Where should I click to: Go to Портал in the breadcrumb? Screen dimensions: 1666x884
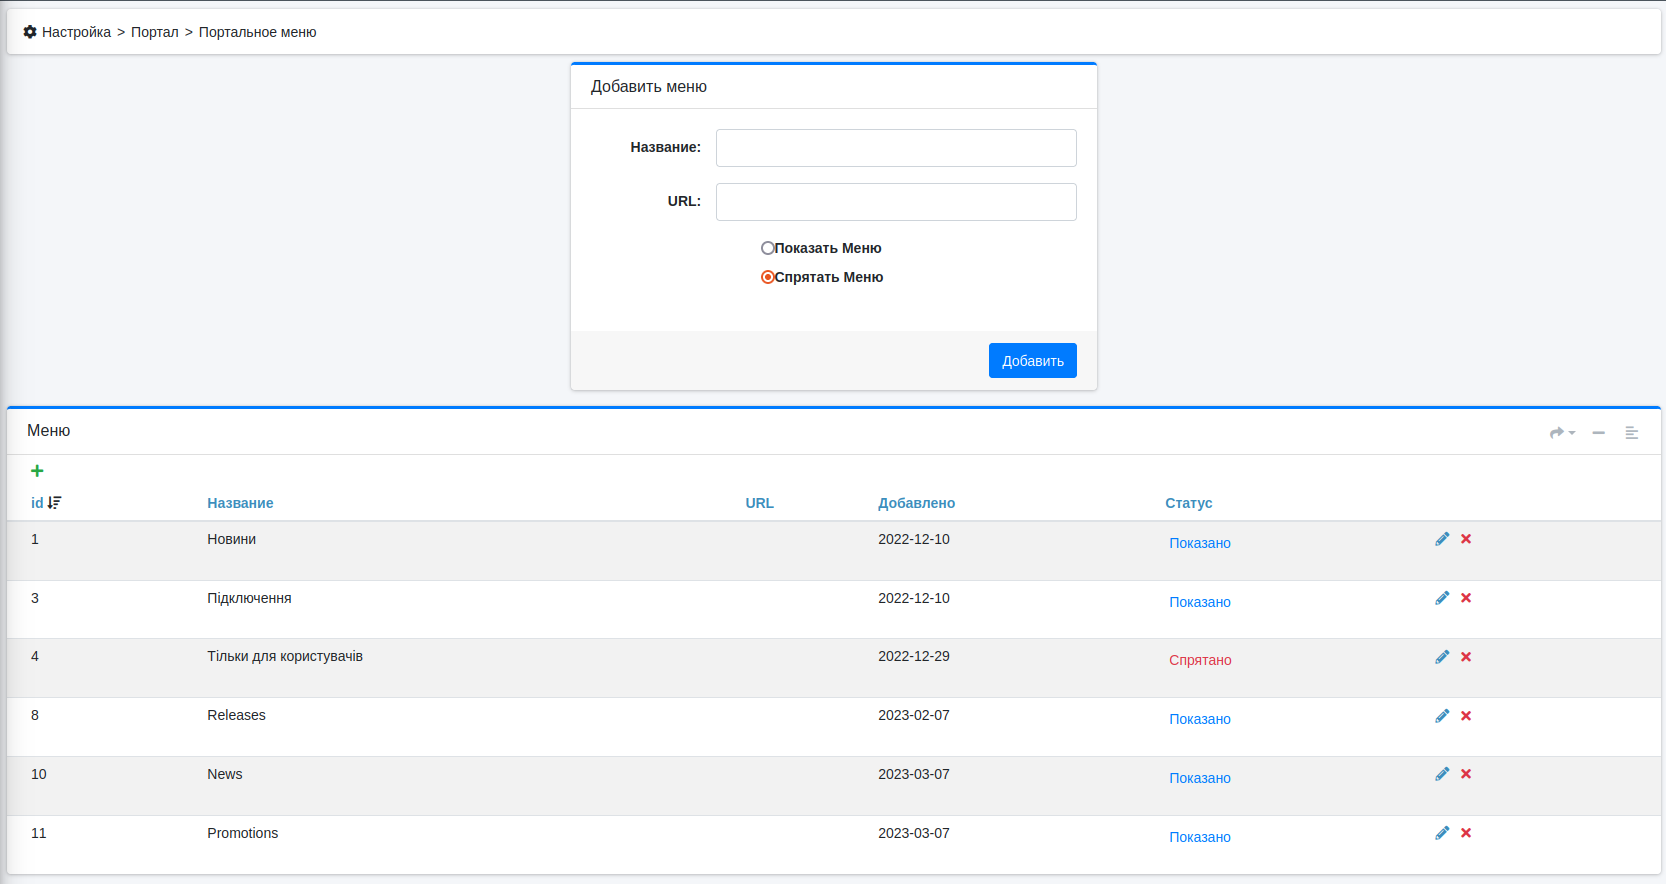click(x=154, y=32)
